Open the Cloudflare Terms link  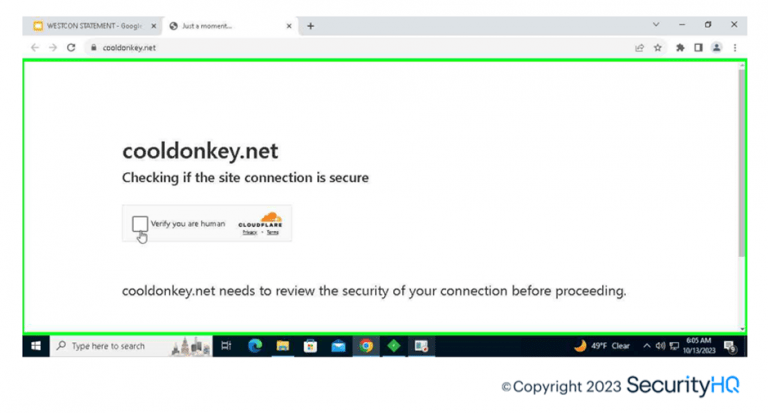pos(272,232)
